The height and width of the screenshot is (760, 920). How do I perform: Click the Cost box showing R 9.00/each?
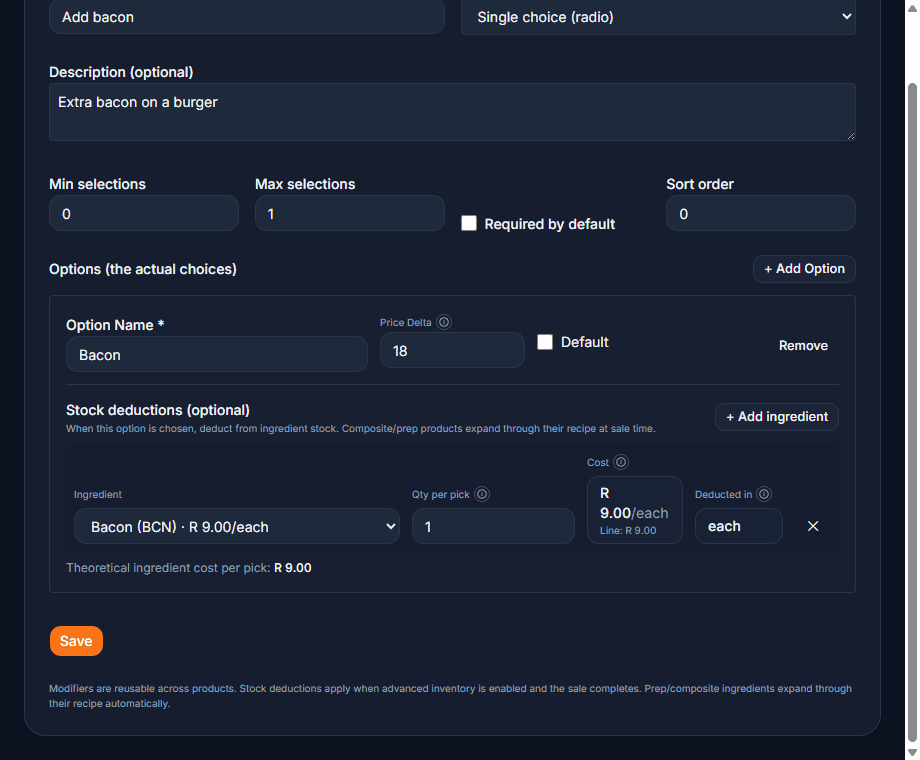point(634,510)
